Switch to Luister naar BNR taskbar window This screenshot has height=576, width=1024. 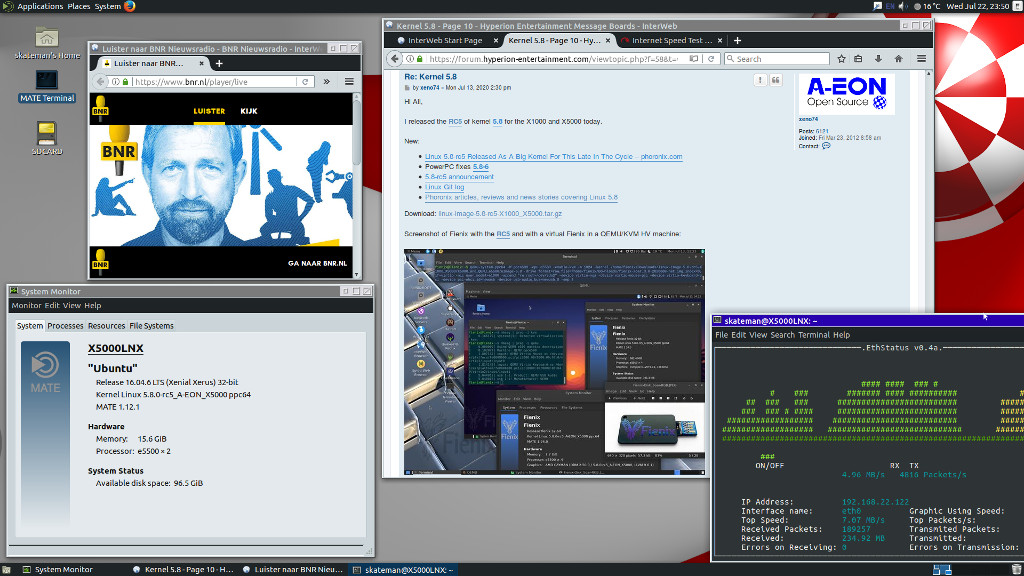click(x=293, y=569)
